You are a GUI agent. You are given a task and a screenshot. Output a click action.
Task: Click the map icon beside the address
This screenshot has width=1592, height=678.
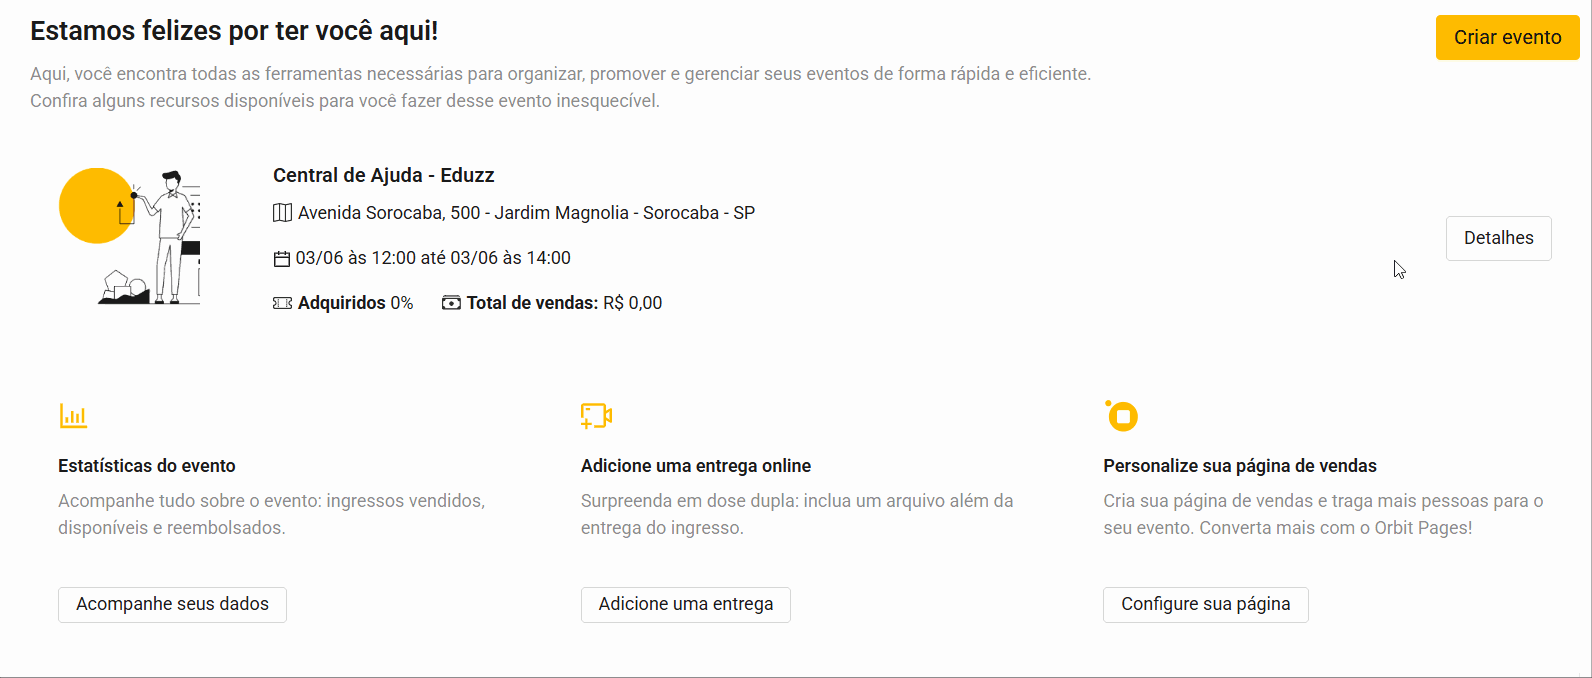point(282,213)
